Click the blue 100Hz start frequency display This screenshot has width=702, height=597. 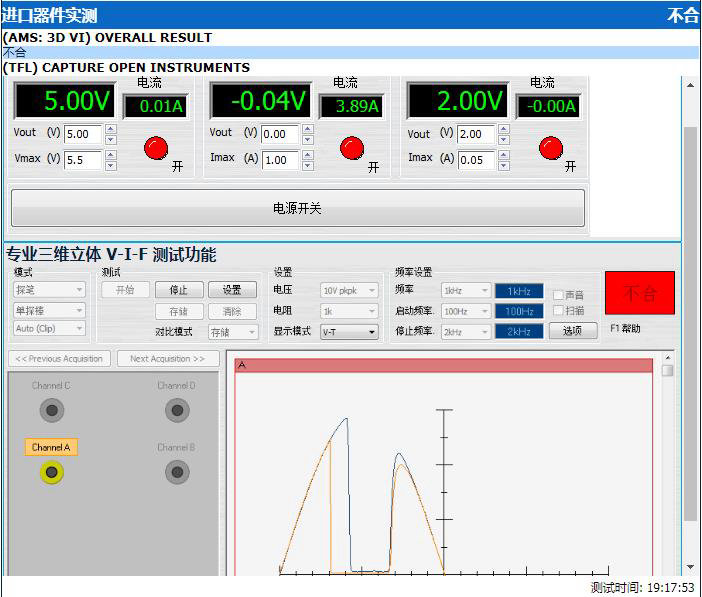pyautogui.click(x=519, y=311)
